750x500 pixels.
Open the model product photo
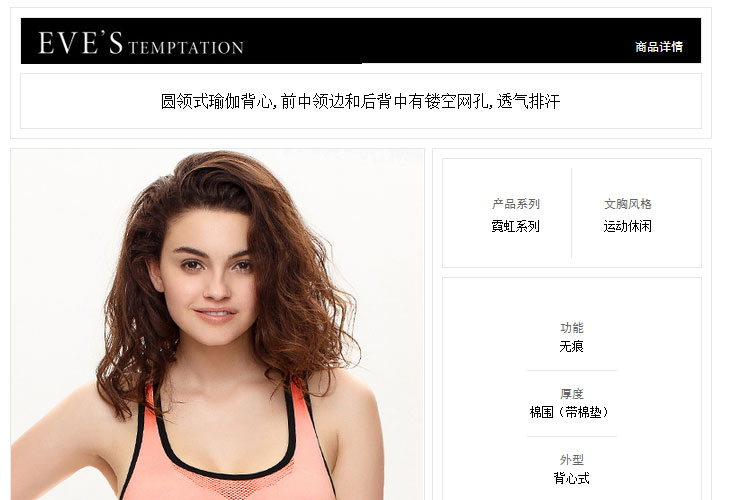[218, 324]
